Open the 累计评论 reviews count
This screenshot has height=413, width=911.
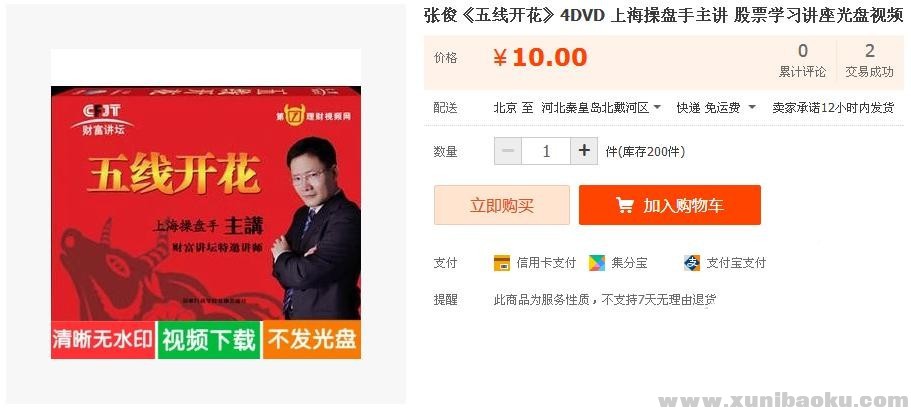(x=802, y=61)
